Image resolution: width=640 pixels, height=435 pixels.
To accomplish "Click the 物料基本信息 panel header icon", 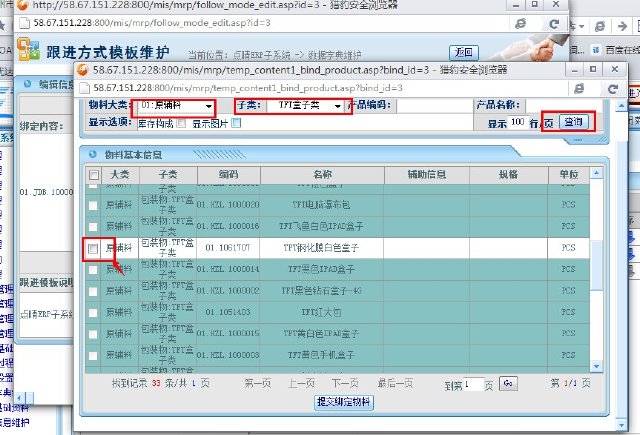I will point(92,155).
